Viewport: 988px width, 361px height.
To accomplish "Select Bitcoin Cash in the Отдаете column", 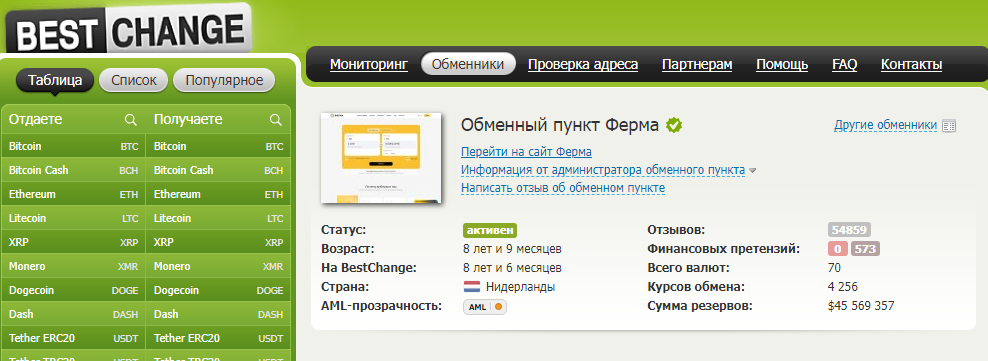I will (x=73, y=170).
